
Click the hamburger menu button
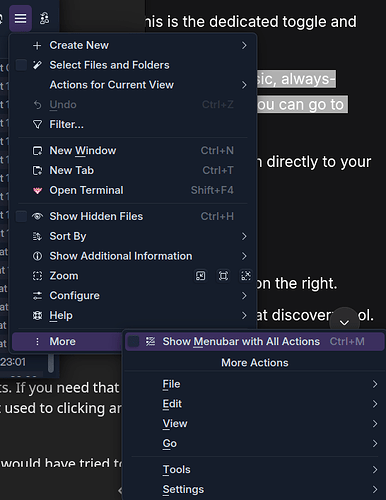[x=20, y=18]
